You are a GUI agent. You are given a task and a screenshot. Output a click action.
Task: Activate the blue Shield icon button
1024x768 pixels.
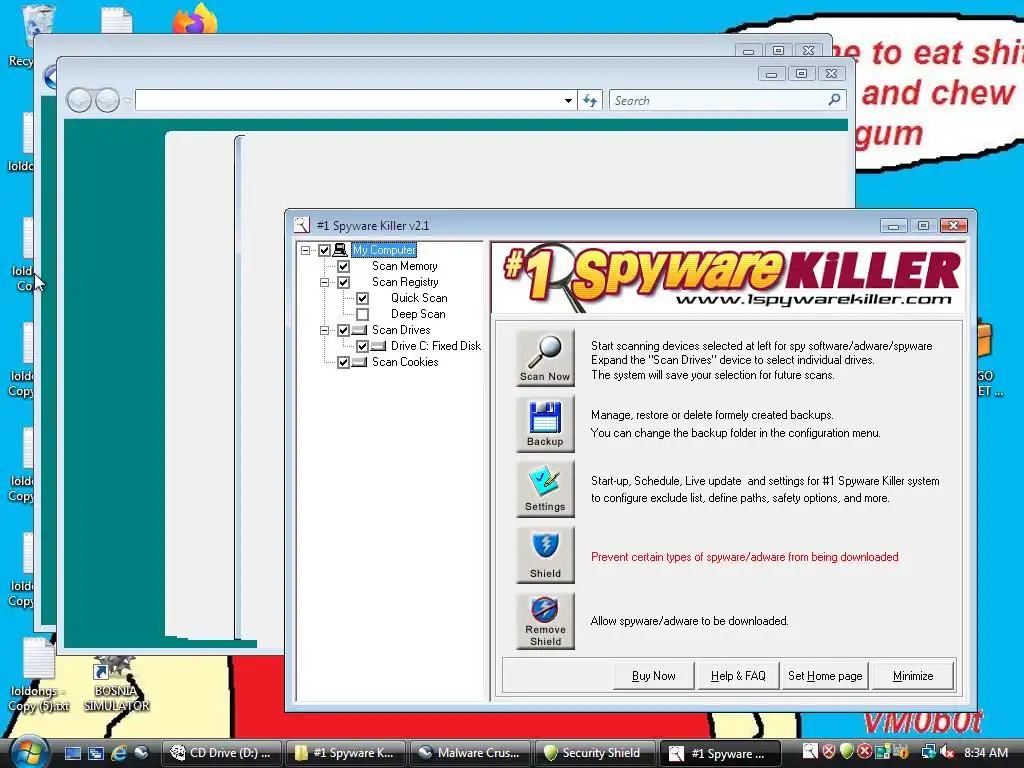click(x=545, y=554)
